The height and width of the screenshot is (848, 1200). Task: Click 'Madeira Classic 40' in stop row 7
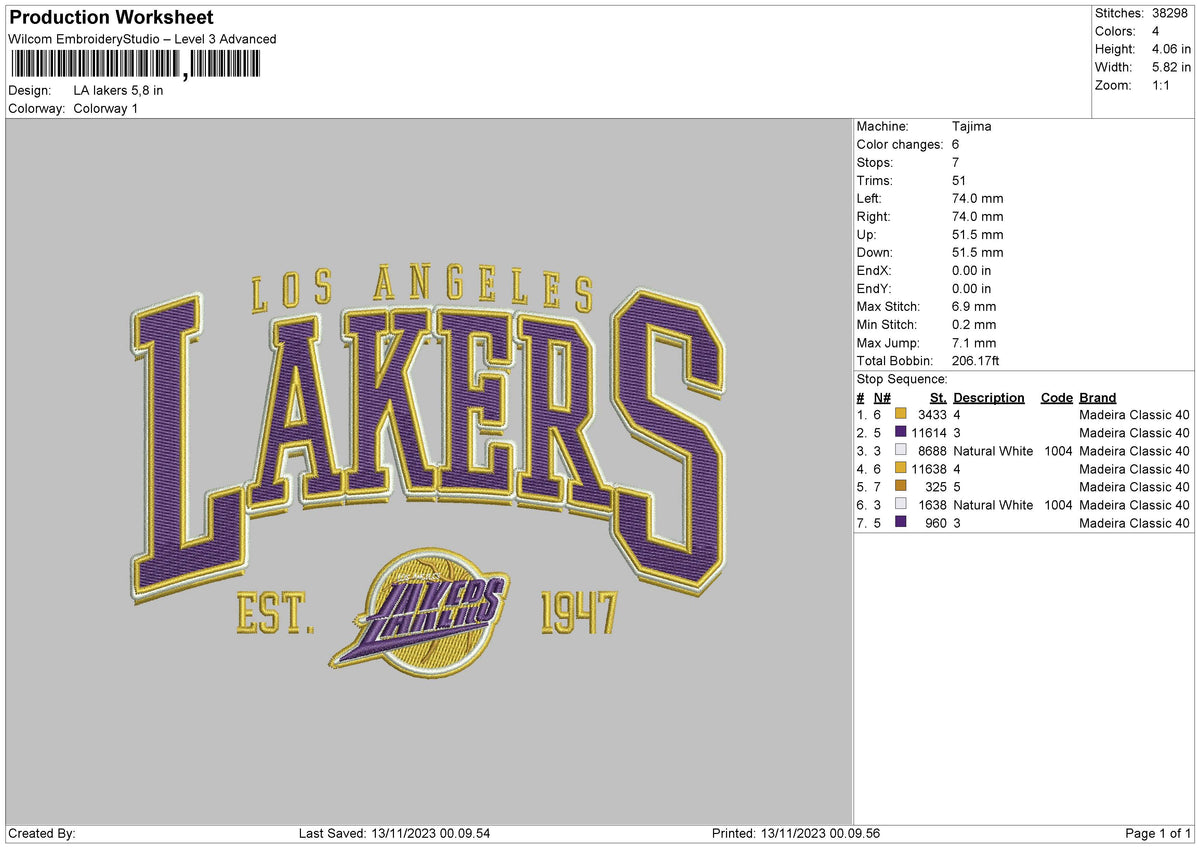1135,523
